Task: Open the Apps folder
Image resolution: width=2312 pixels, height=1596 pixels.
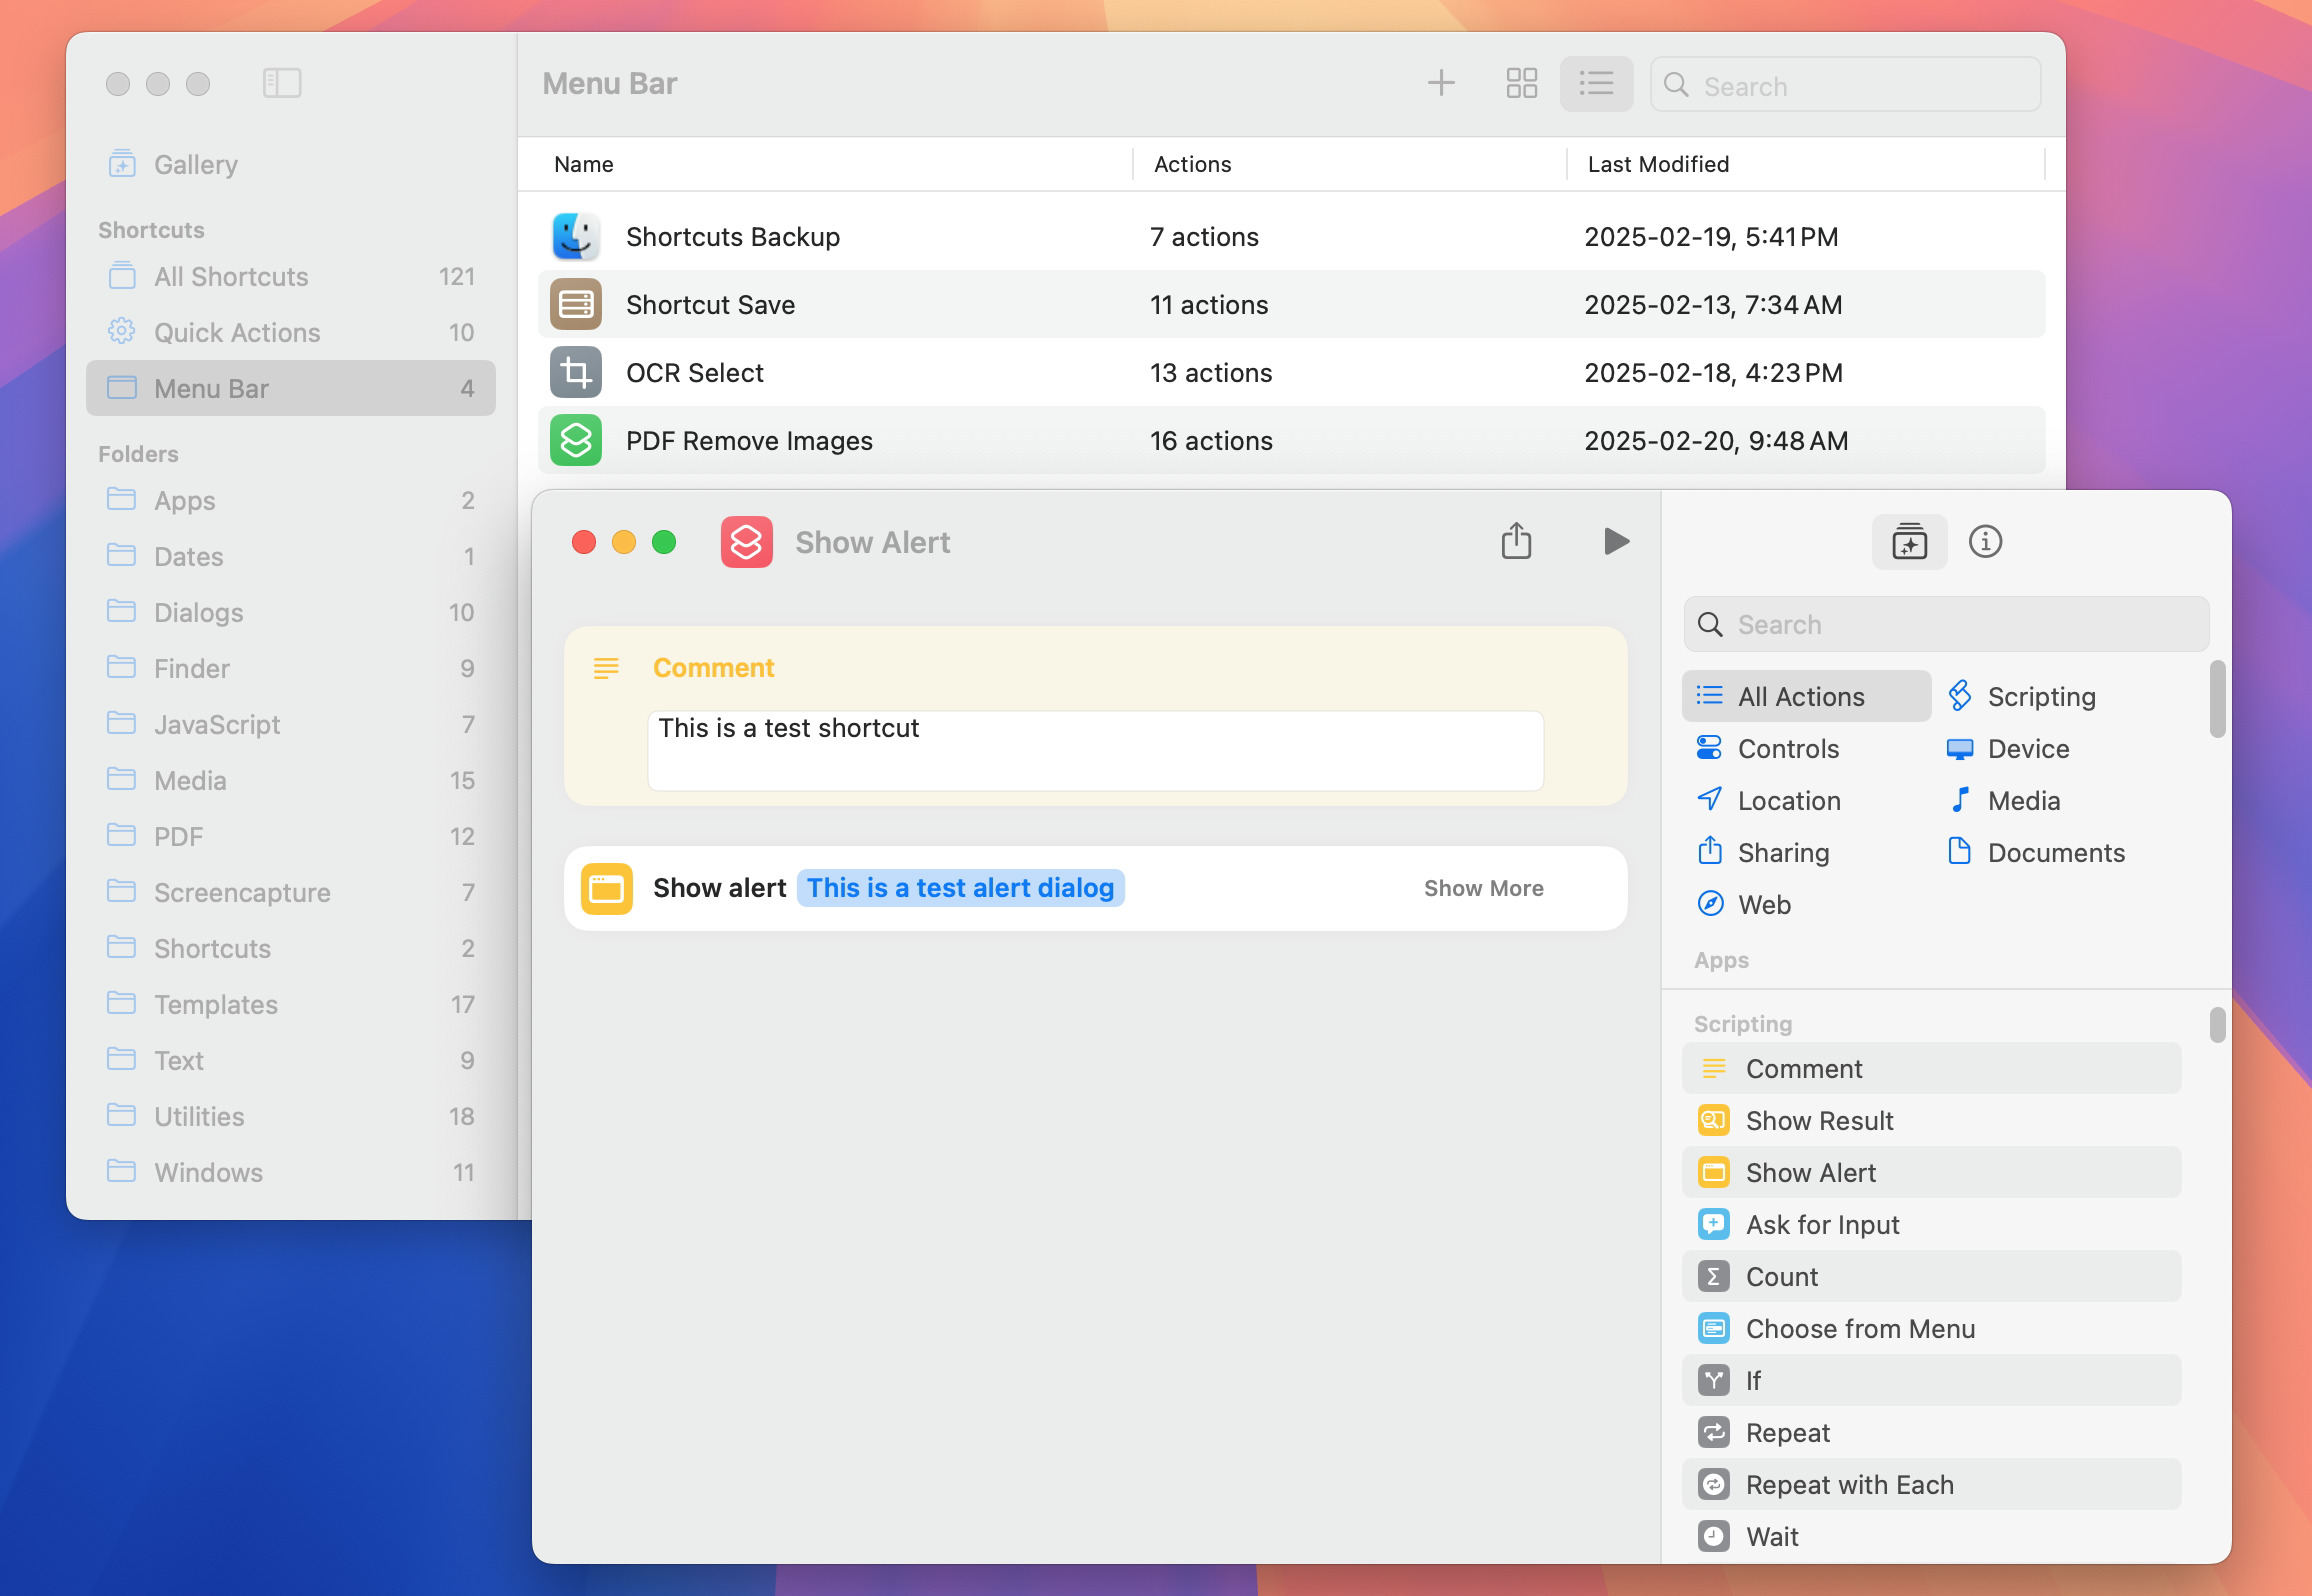Action: 290,500
